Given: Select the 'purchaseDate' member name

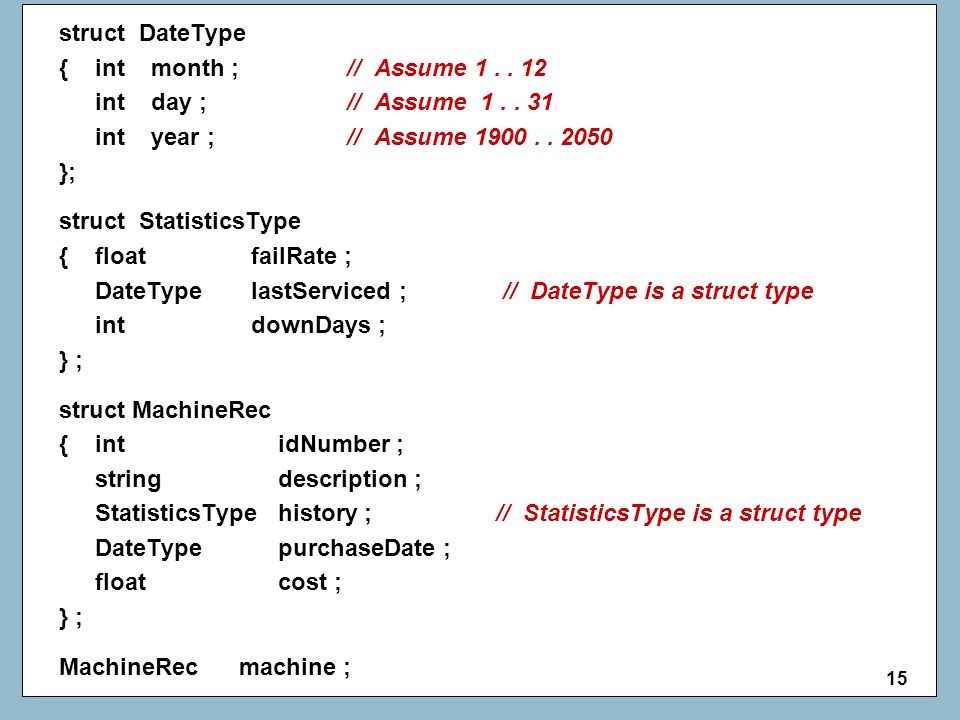Looking at the screenshot, I should coord(356,548).
